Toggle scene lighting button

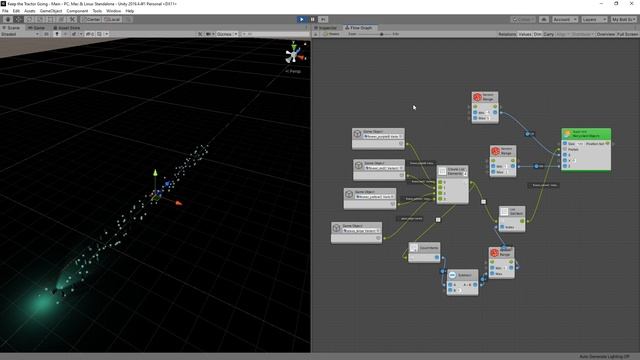(57, 34)
